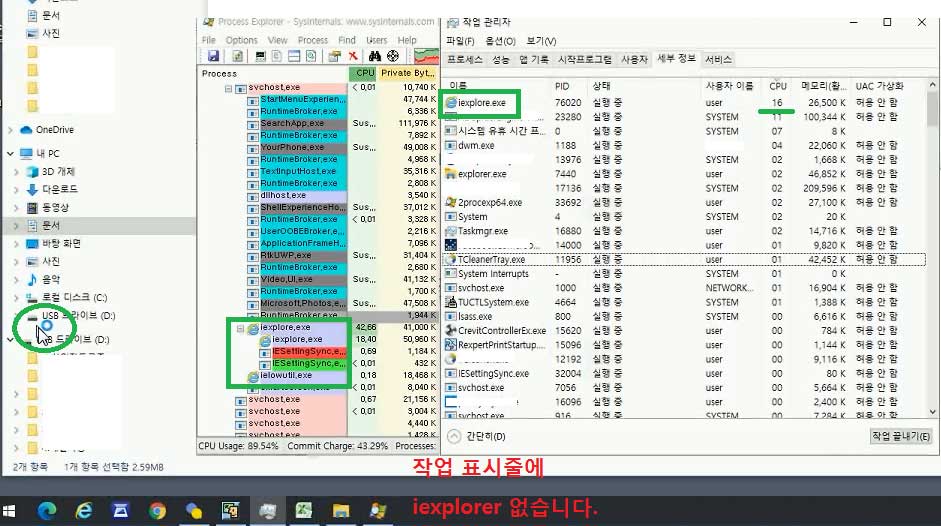The height and width of the screenshot is (526, 941).
Task: Sort by the 상태 column header
Action: [x=601, y=86]
